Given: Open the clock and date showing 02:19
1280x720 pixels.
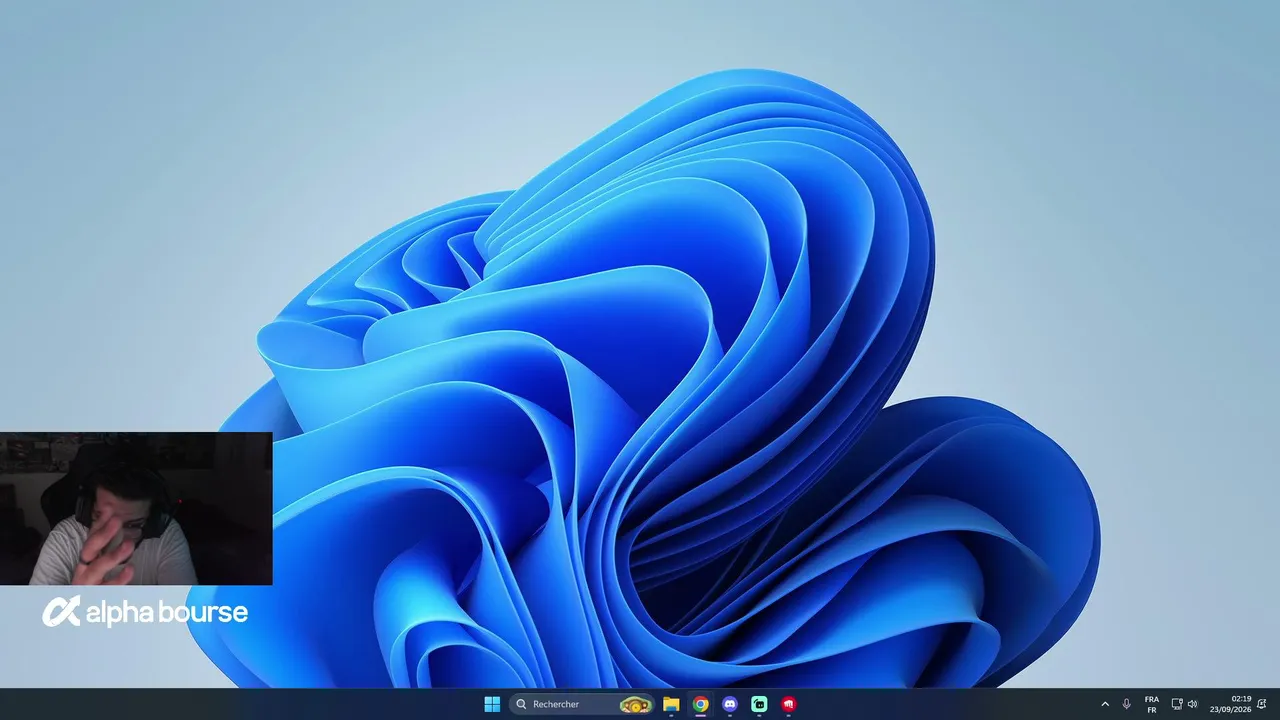Looking at the screenshot, I should [1231, 704].
